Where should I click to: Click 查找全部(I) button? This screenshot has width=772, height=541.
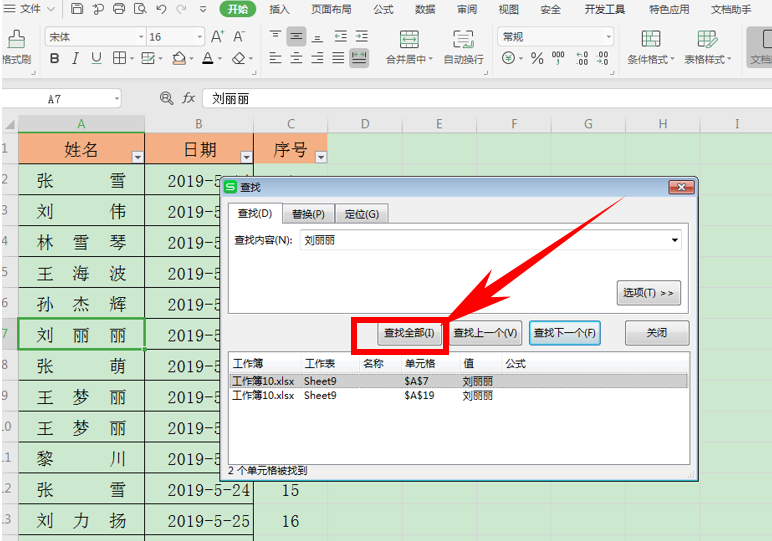pos(409,333)
